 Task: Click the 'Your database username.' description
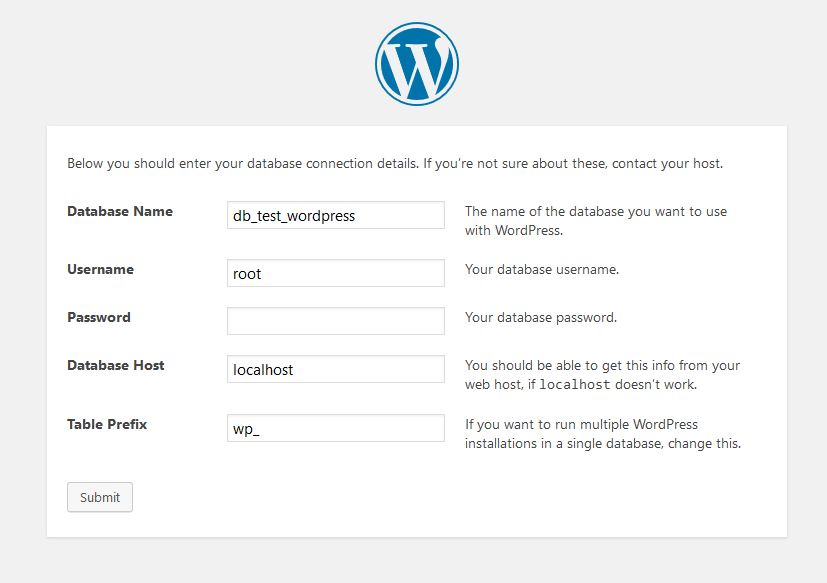(542, 270)
